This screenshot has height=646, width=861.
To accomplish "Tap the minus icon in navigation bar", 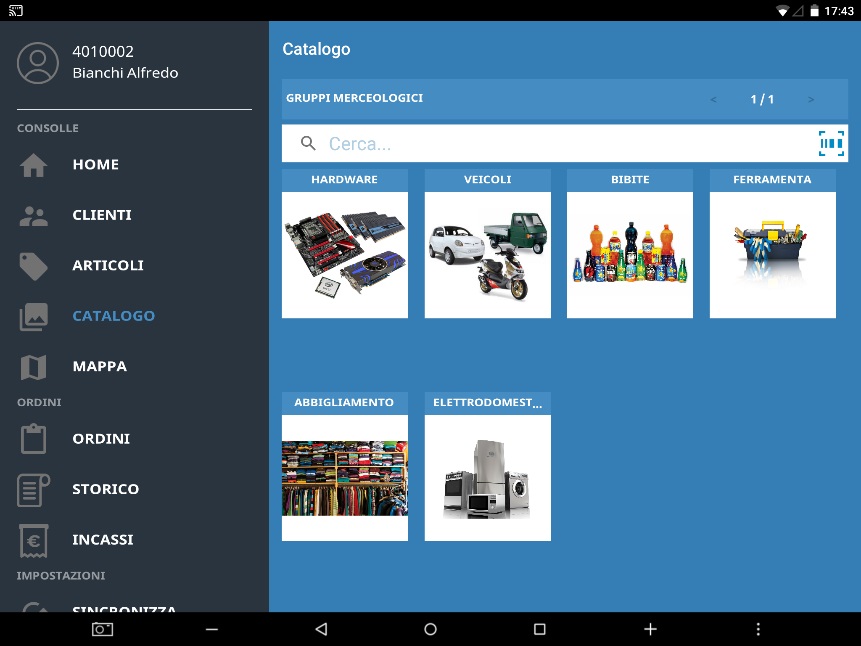I will point(212,630).
